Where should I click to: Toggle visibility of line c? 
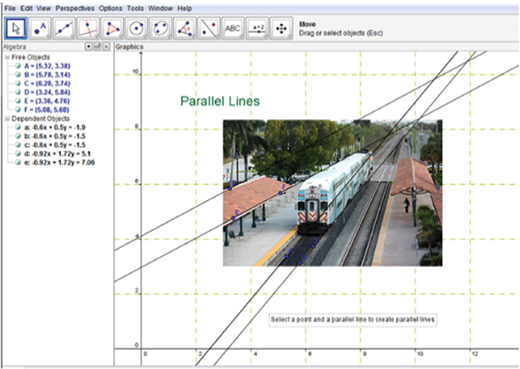point(18,145)
